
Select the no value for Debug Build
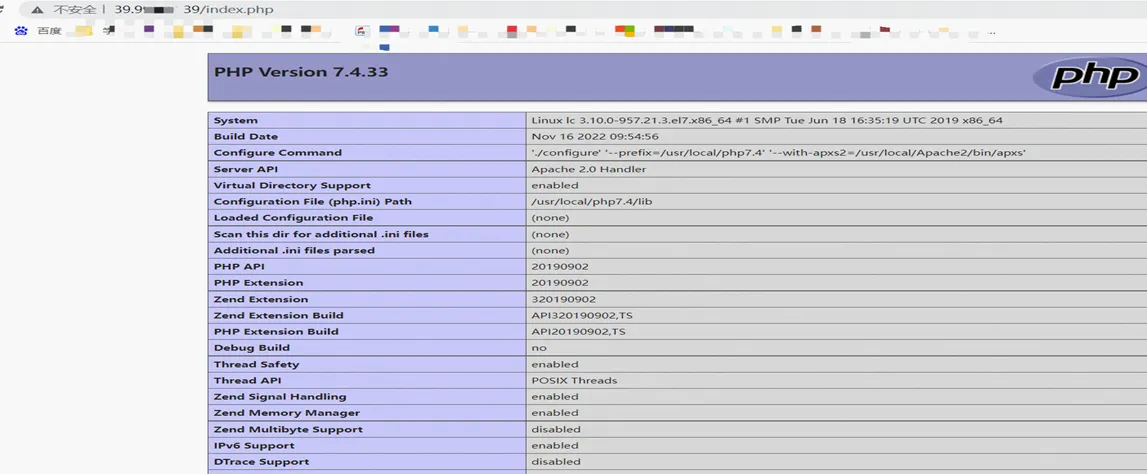538,348
